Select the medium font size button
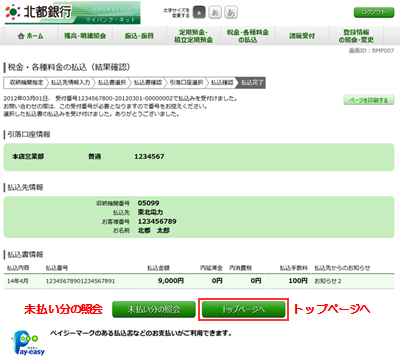The height and width of the screenshot is (363, 400). pyautogui.click(x=215, y=13)
